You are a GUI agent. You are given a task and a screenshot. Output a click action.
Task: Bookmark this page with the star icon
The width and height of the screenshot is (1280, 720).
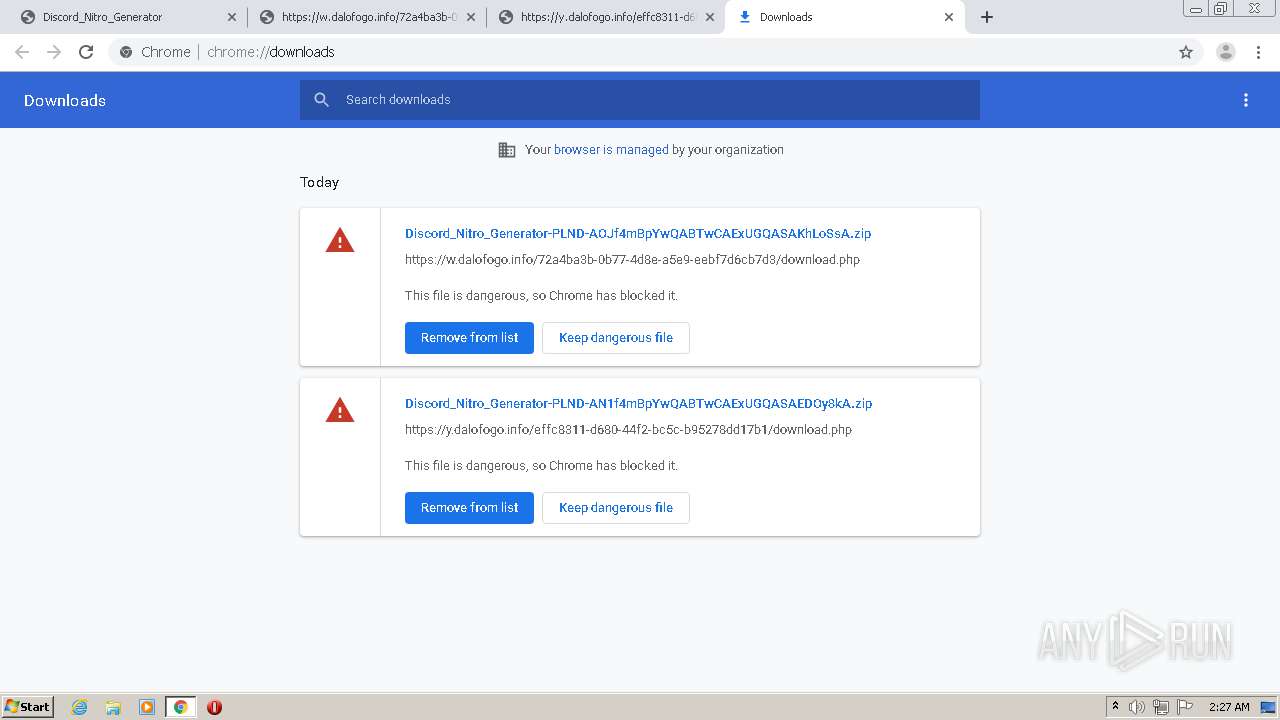tap(1186, 52)
